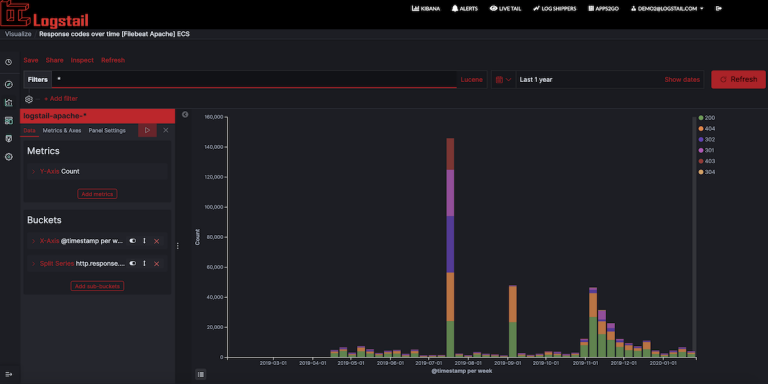Viewport: 768px width, 384px height.
Task: Click the 404 legend color swatch
Action: (x=701, y=128)
